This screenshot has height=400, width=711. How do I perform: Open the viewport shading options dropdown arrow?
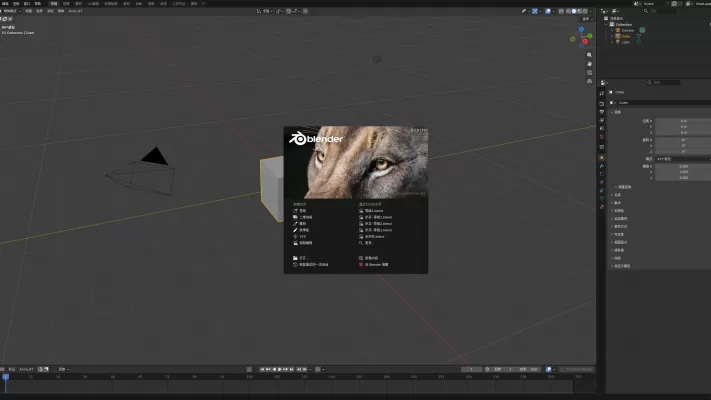pos(590,11)
